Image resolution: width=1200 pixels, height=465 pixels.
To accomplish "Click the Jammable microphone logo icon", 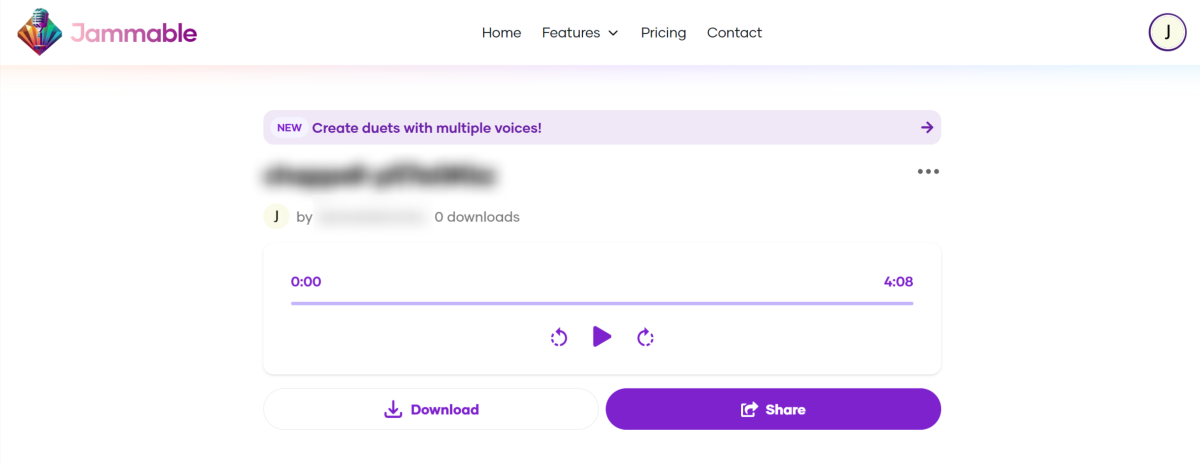I will pyautogui.click(x=40, y=32).
